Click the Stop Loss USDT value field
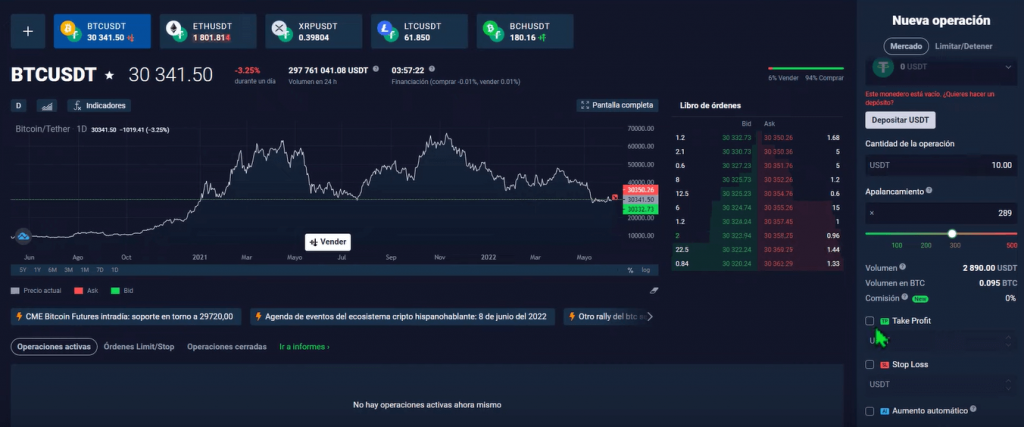Image resolution: width=1024 pixels, height=427 pixels. [941, 385]
